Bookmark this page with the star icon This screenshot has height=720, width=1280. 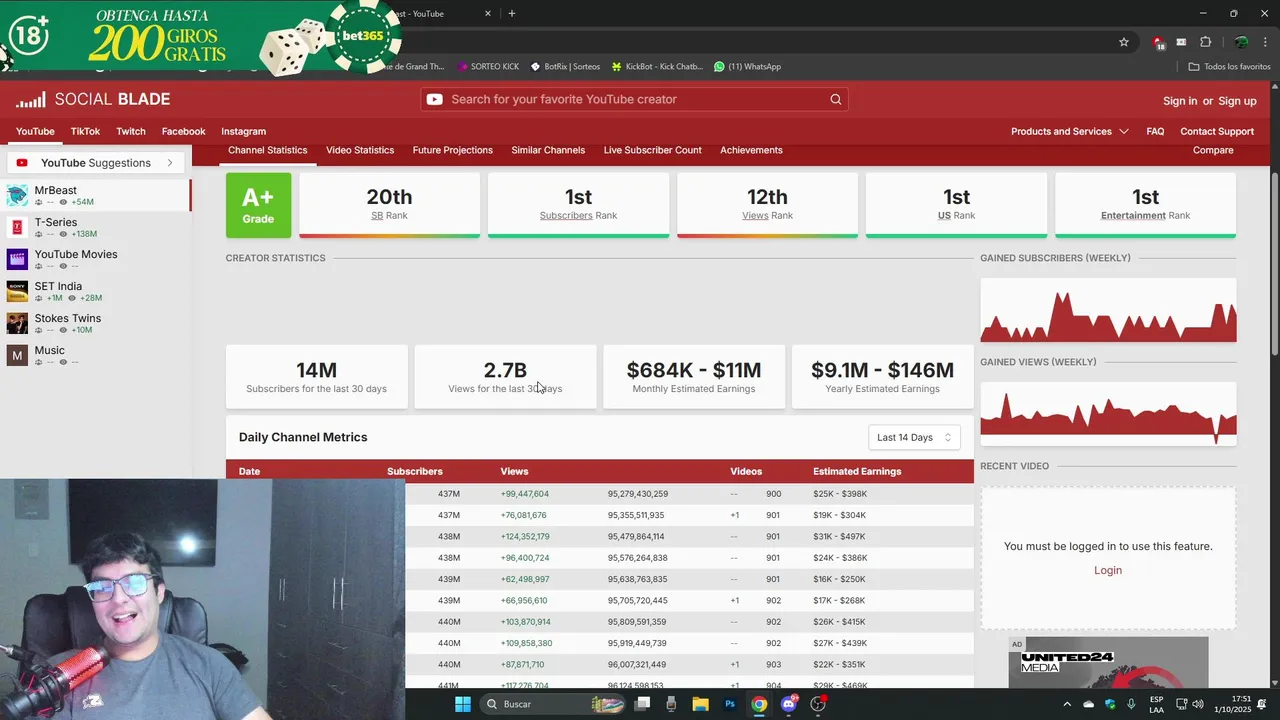pyautogui.click(x=1124, y=42)
